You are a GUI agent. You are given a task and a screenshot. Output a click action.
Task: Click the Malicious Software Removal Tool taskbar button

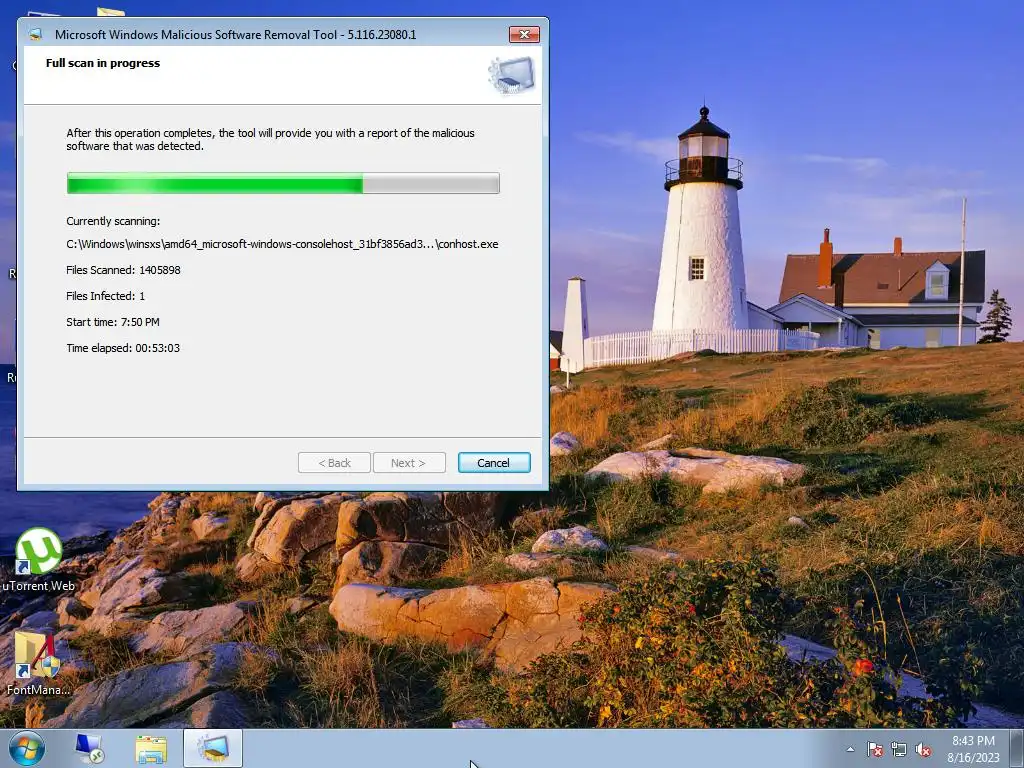[x=213, y=748]
